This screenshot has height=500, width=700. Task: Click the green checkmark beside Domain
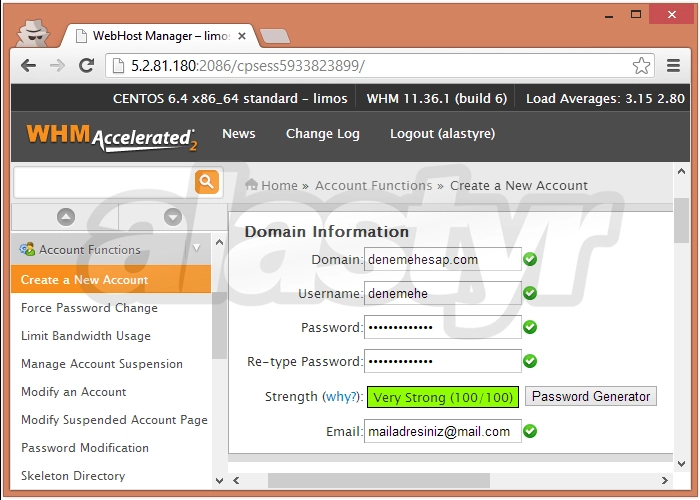(530, 259)
